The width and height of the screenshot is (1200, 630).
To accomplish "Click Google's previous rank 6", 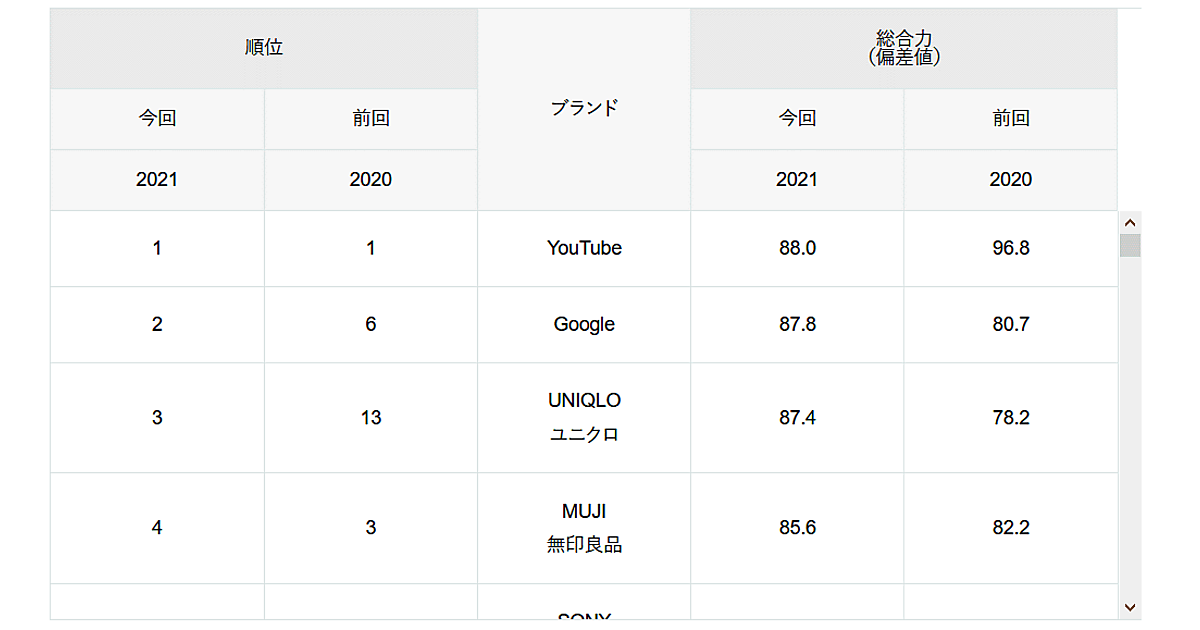I will 371,324.
